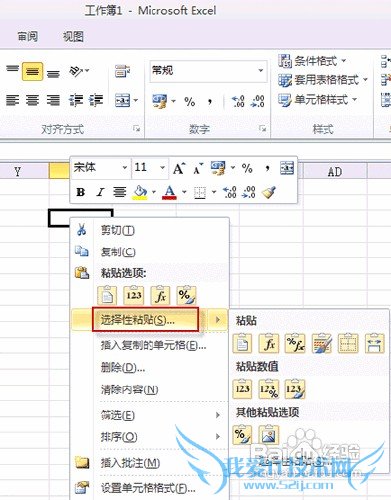Open 设置单元格格式(F)... dialog
The image size is (391, 500).
[149, 488]
